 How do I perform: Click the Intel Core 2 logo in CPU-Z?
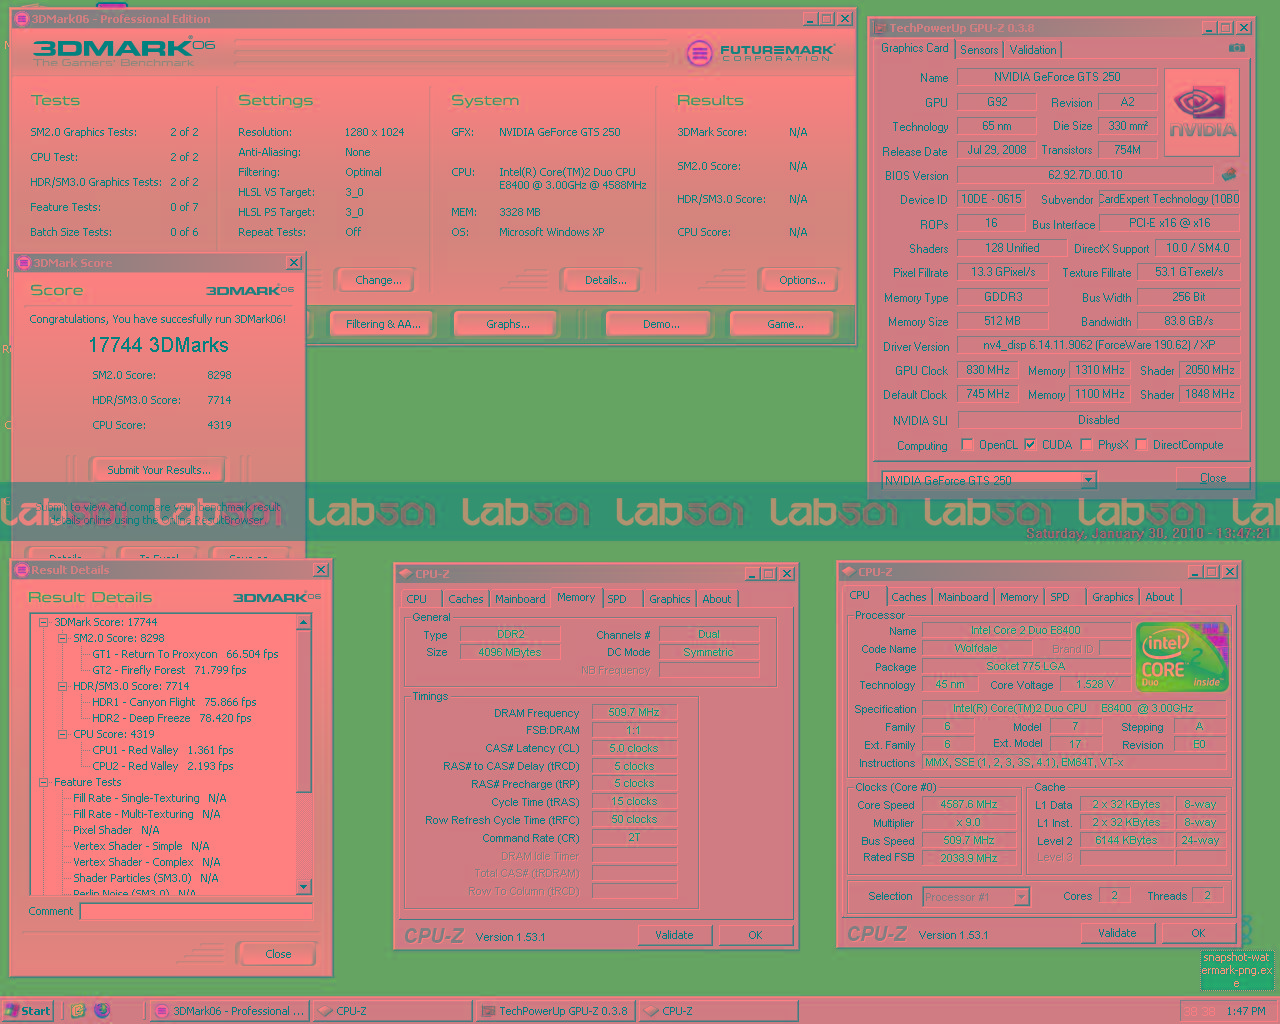(x=1182, y=657)
